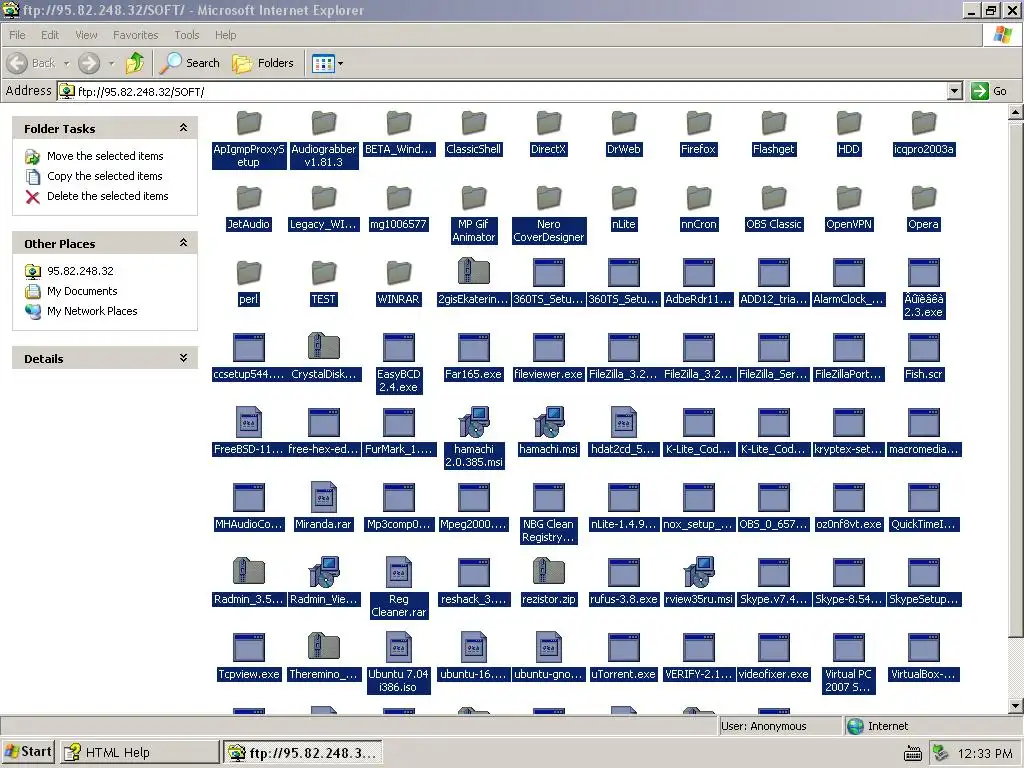
Task: Select the Ubuntu 7.04 i386.iso icon
Action: (x=398, y=648)
